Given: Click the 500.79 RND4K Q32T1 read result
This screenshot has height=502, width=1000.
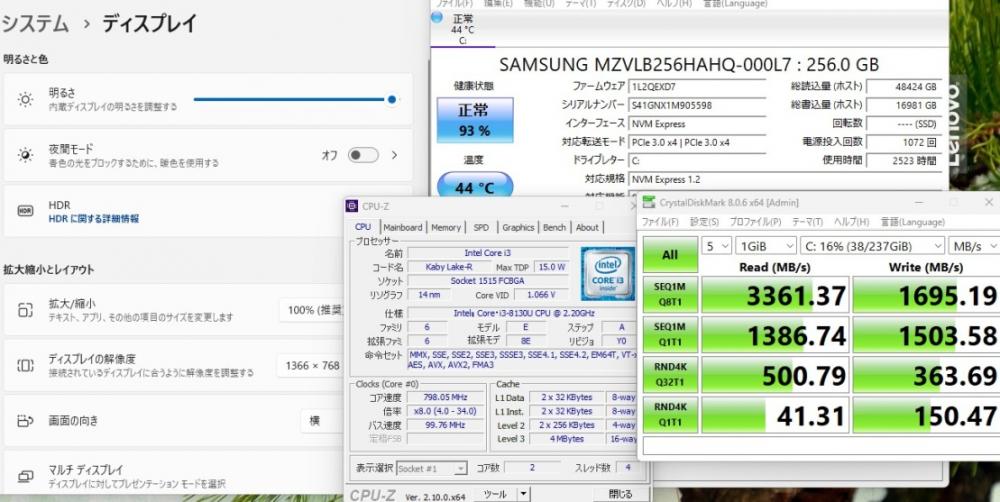Looking at the screenshot, I should click(x=776, y=375).
